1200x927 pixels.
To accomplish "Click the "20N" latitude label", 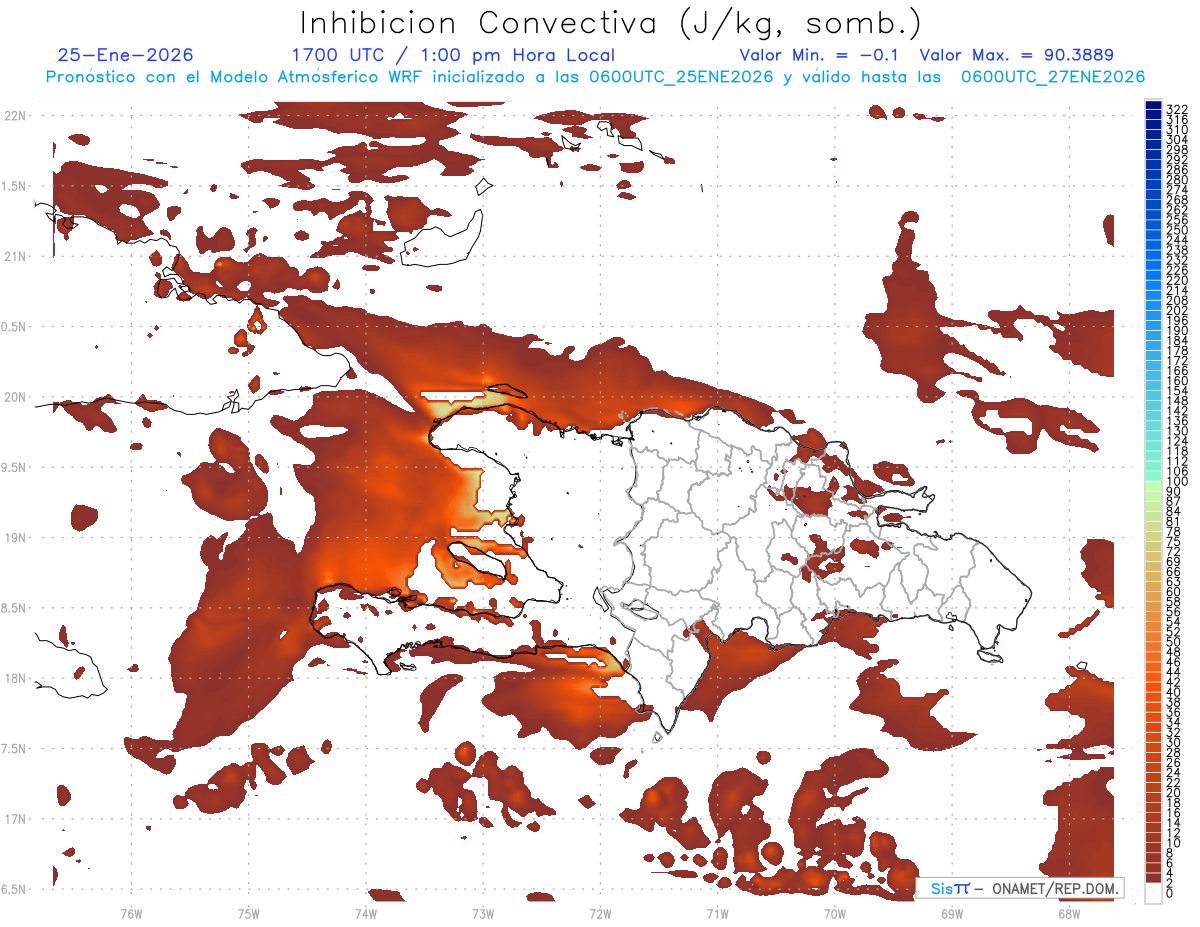I will [15, 397].
